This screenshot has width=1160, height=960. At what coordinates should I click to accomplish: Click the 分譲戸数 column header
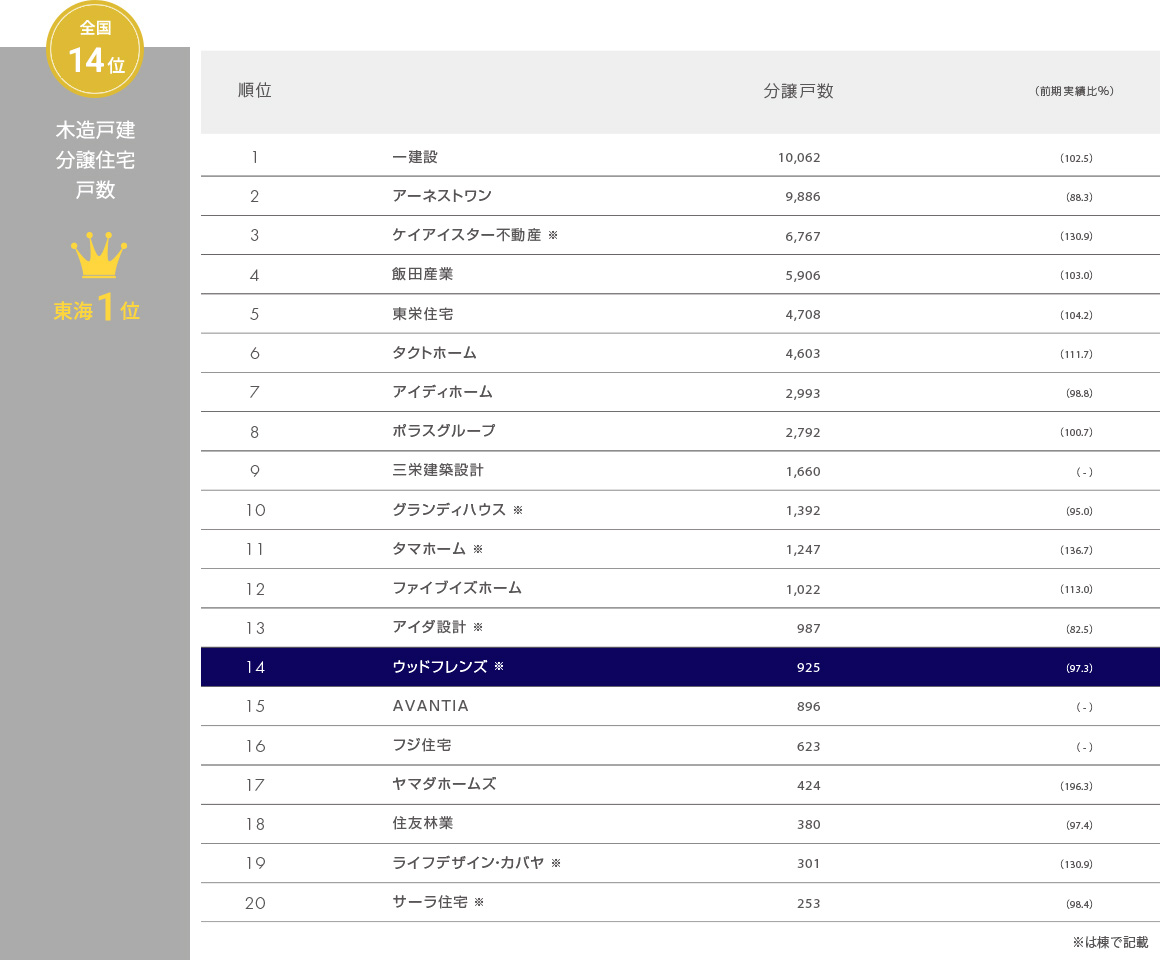(x=798, y=91)
